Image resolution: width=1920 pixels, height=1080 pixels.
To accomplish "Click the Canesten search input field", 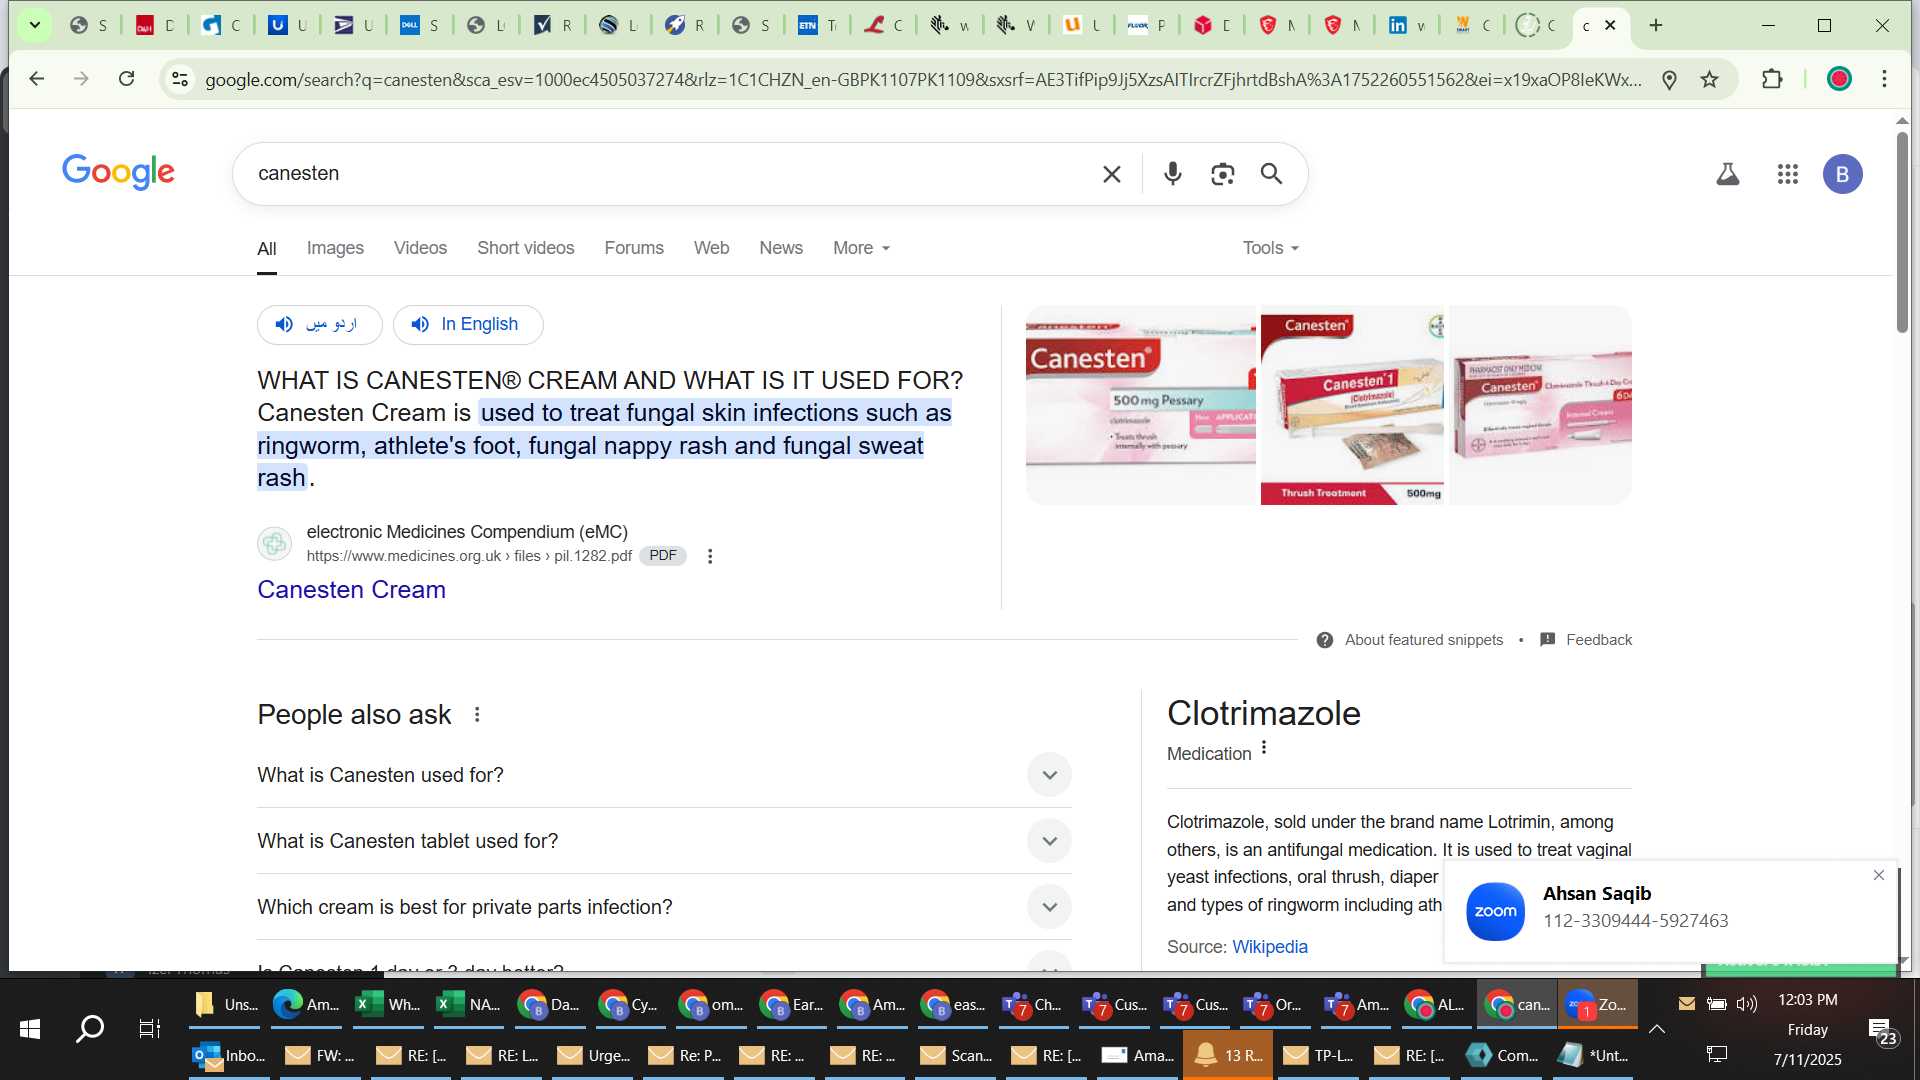I will (670, 174).
